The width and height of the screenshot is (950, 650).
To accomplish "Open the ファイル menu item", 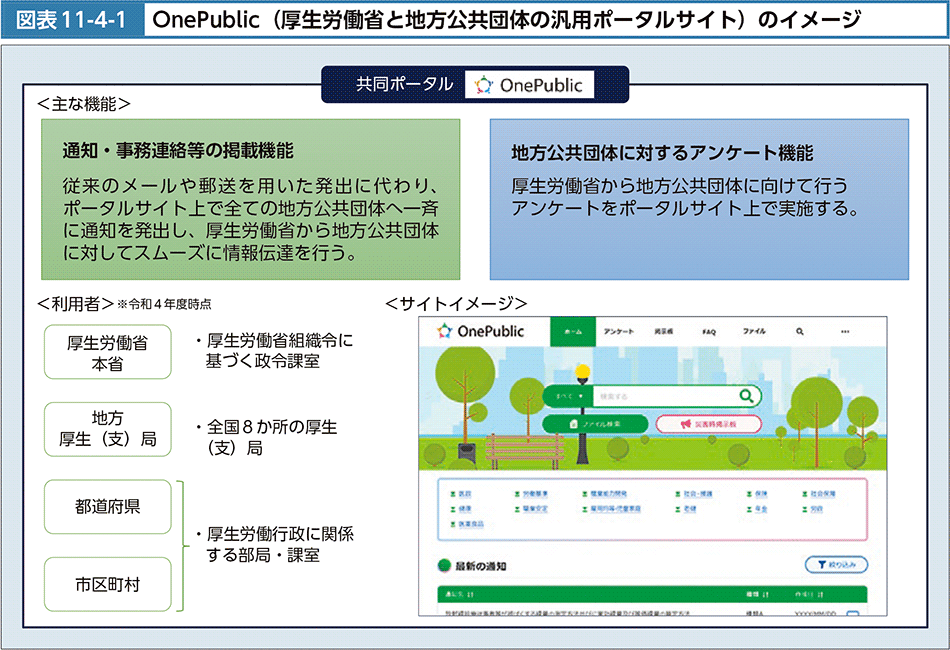I will (754, 331).
